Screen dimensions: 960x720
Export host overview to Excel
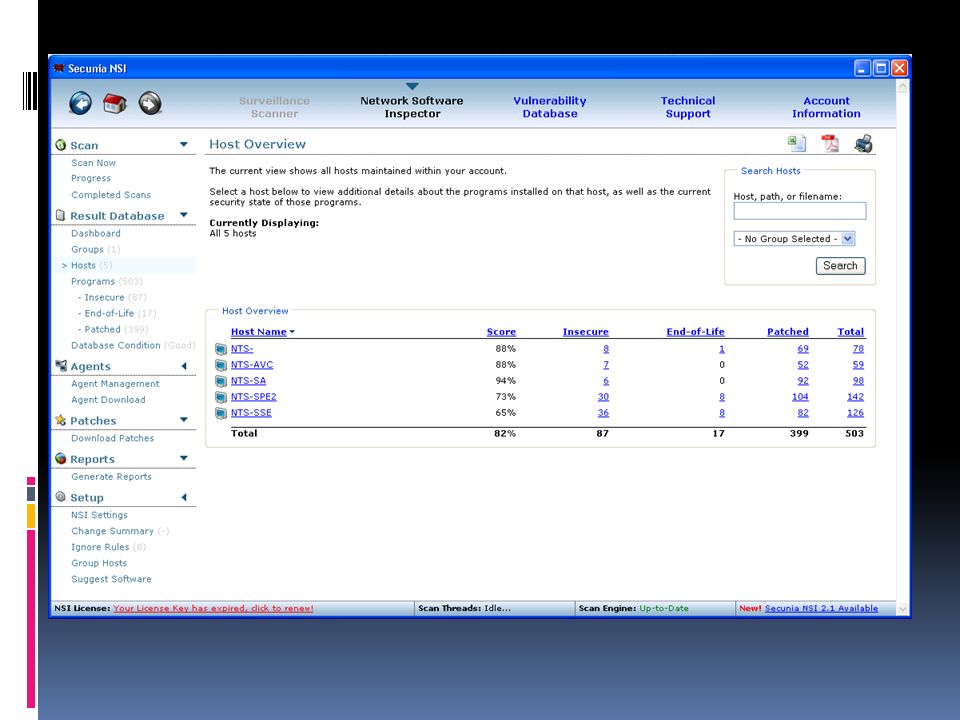pyautogui.click(x=797, y=144)
